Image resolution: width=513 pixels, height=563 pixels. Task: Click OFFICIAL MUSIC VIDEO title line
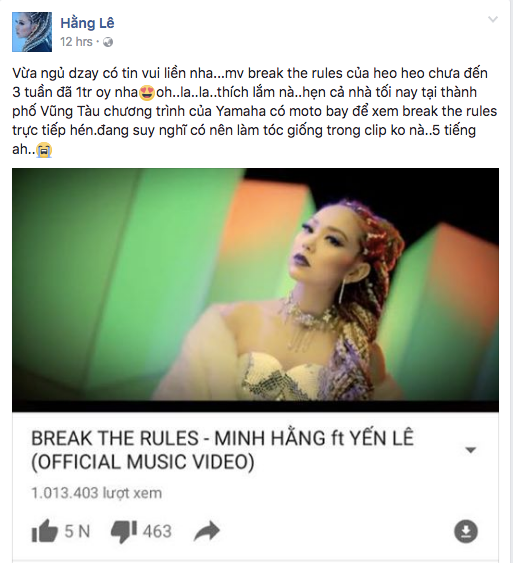[143, 462]
